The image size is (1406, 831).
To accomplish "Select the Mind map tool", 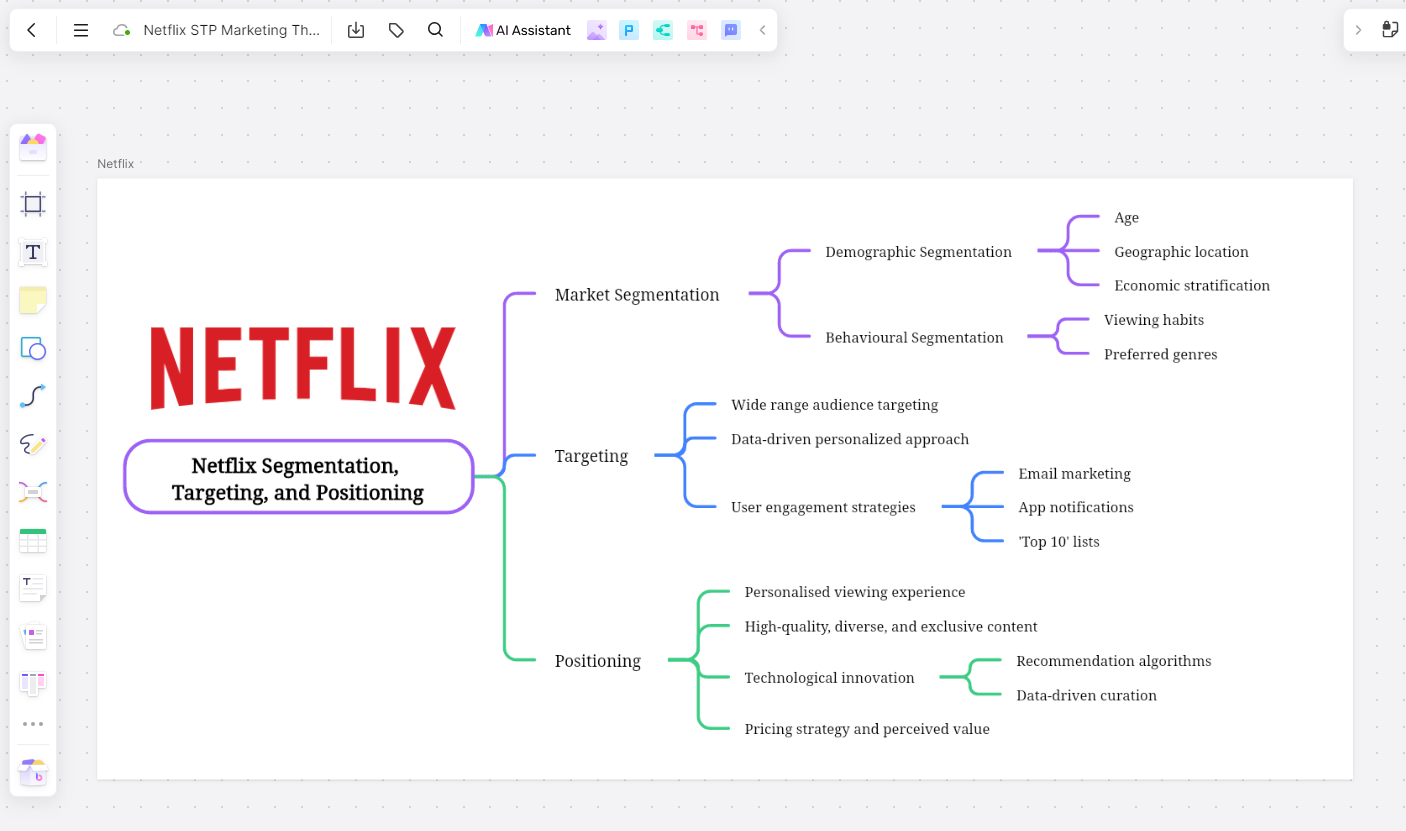I will click(x=33, y=492).
